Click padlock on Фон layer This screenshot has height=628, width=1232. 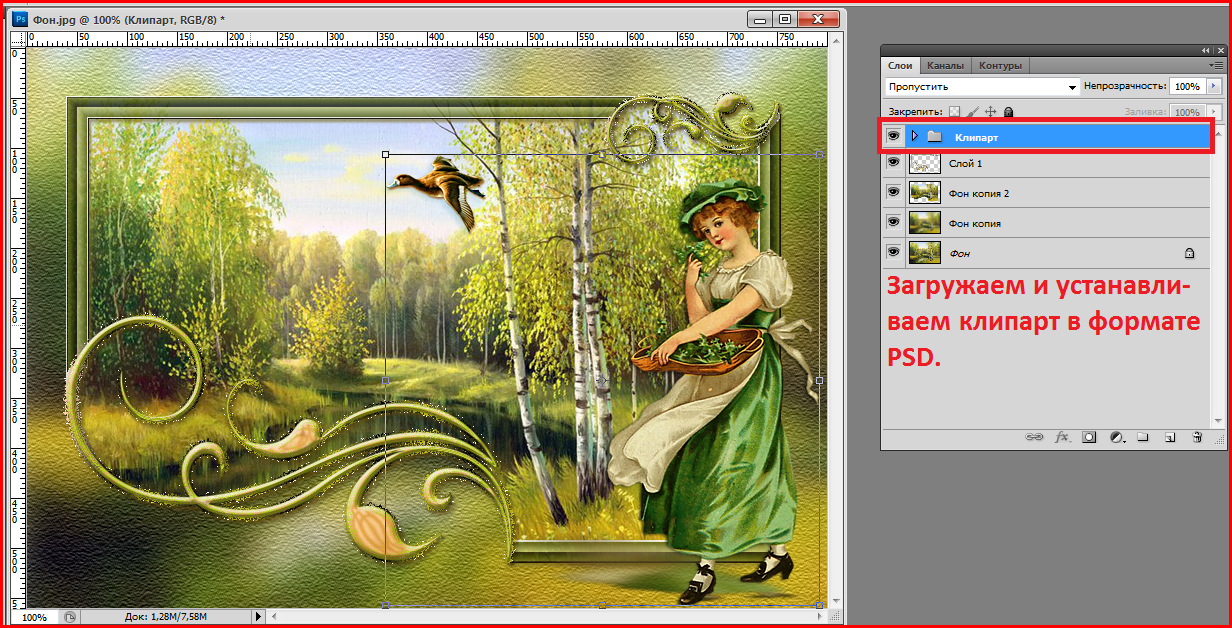1189,253
